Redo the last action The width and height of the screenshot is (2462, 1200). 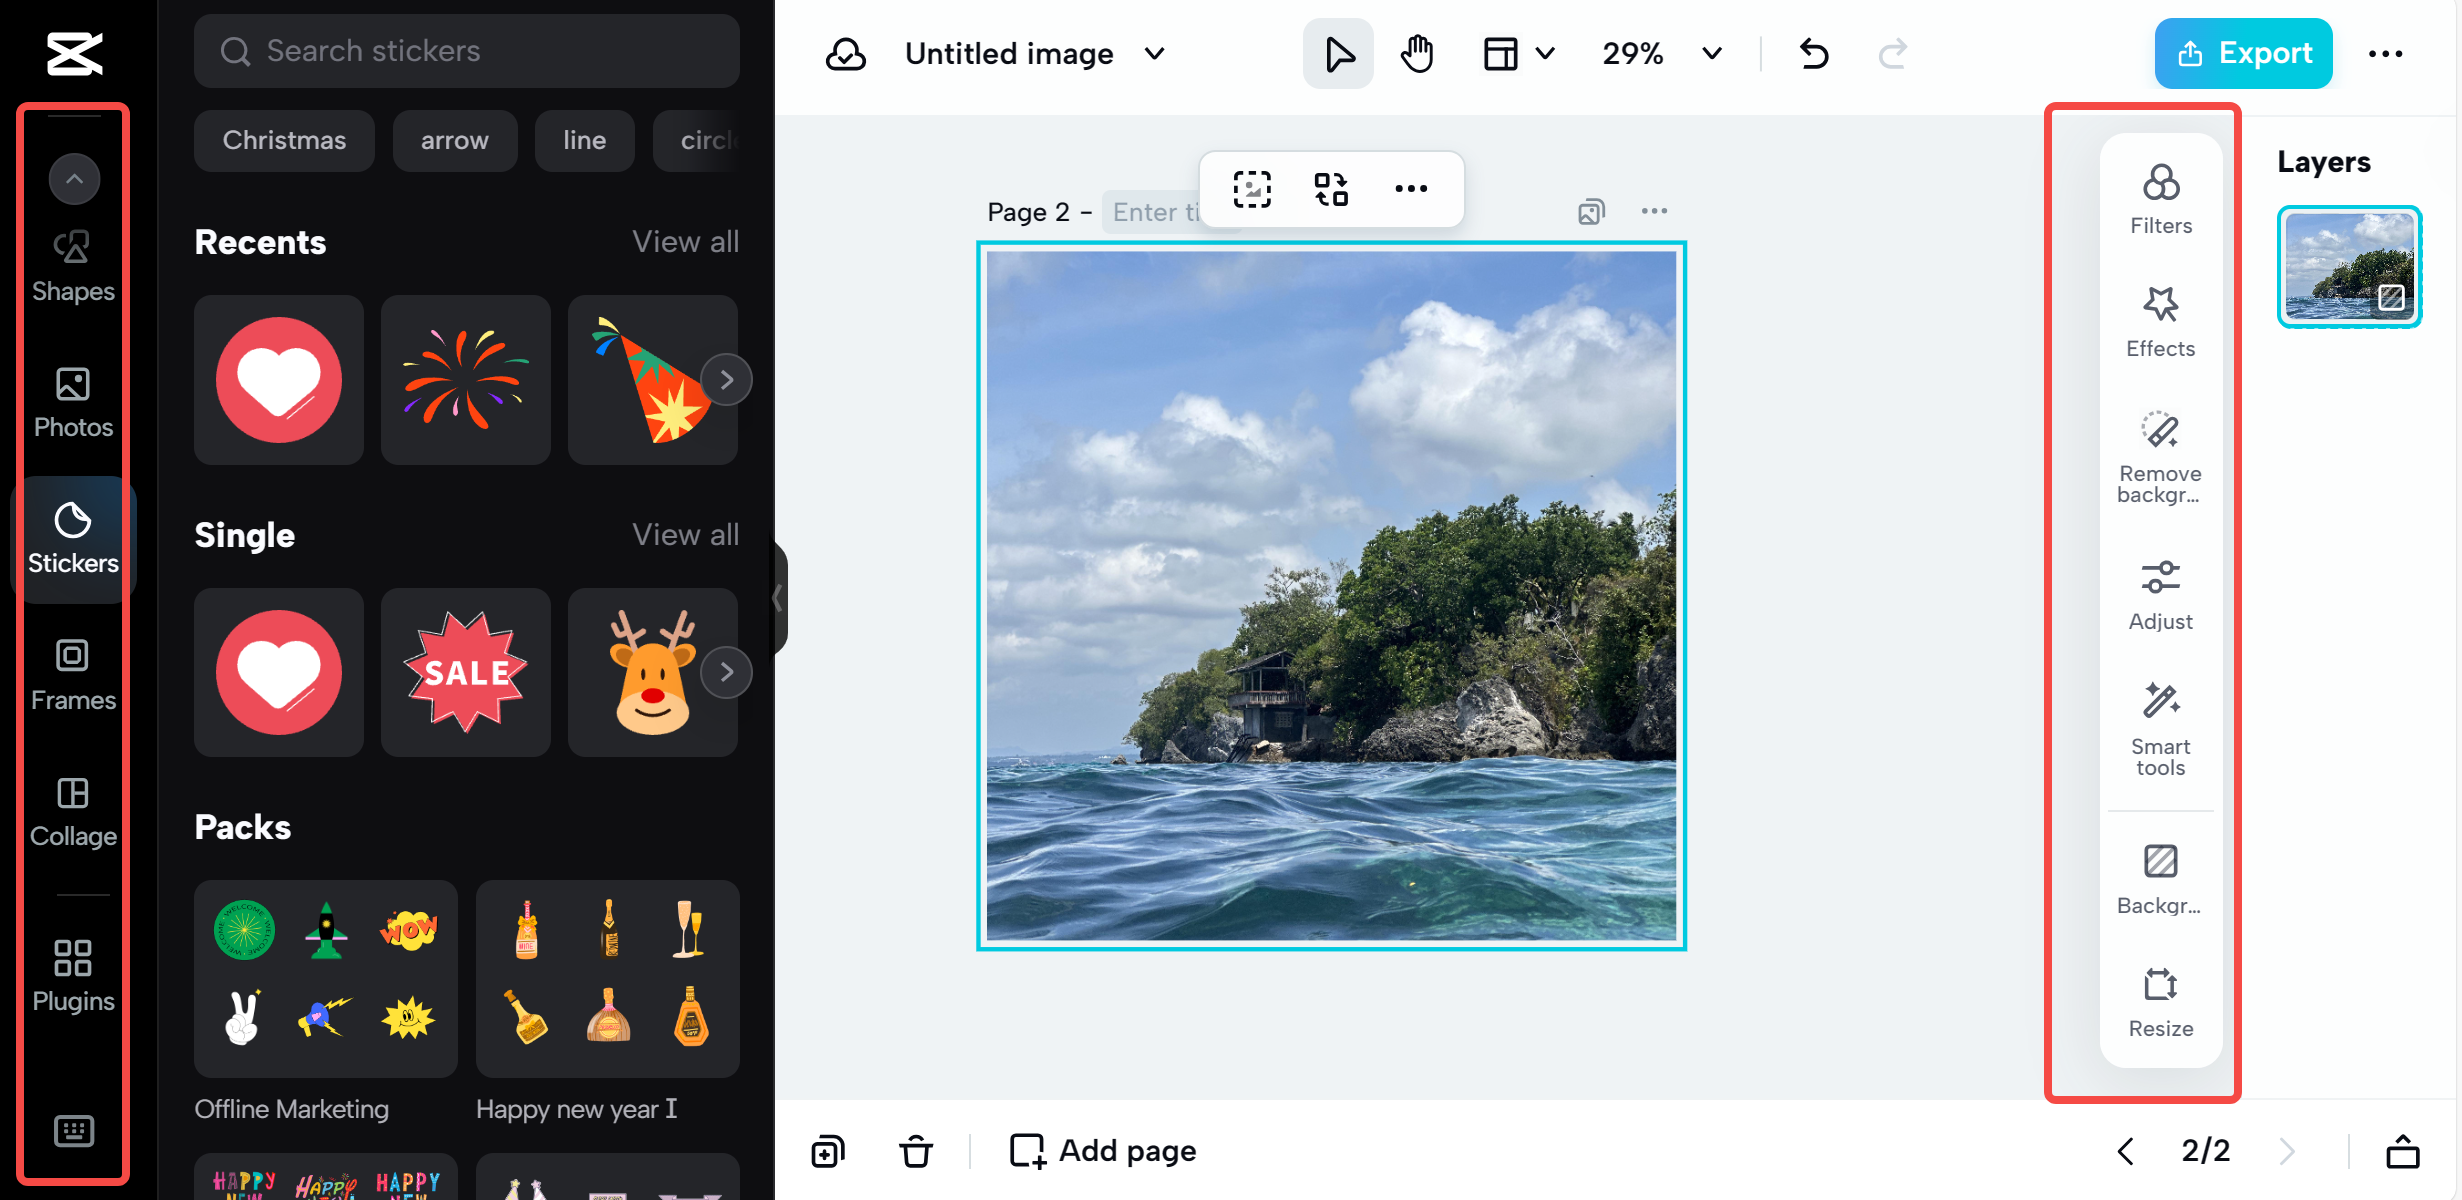[x=1893, y=53]
